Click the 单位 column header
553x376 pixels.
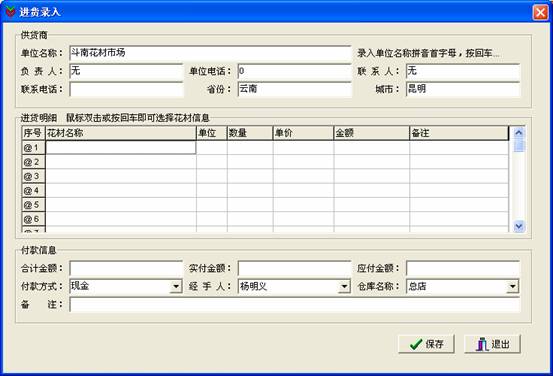click(x=212, y=133)
